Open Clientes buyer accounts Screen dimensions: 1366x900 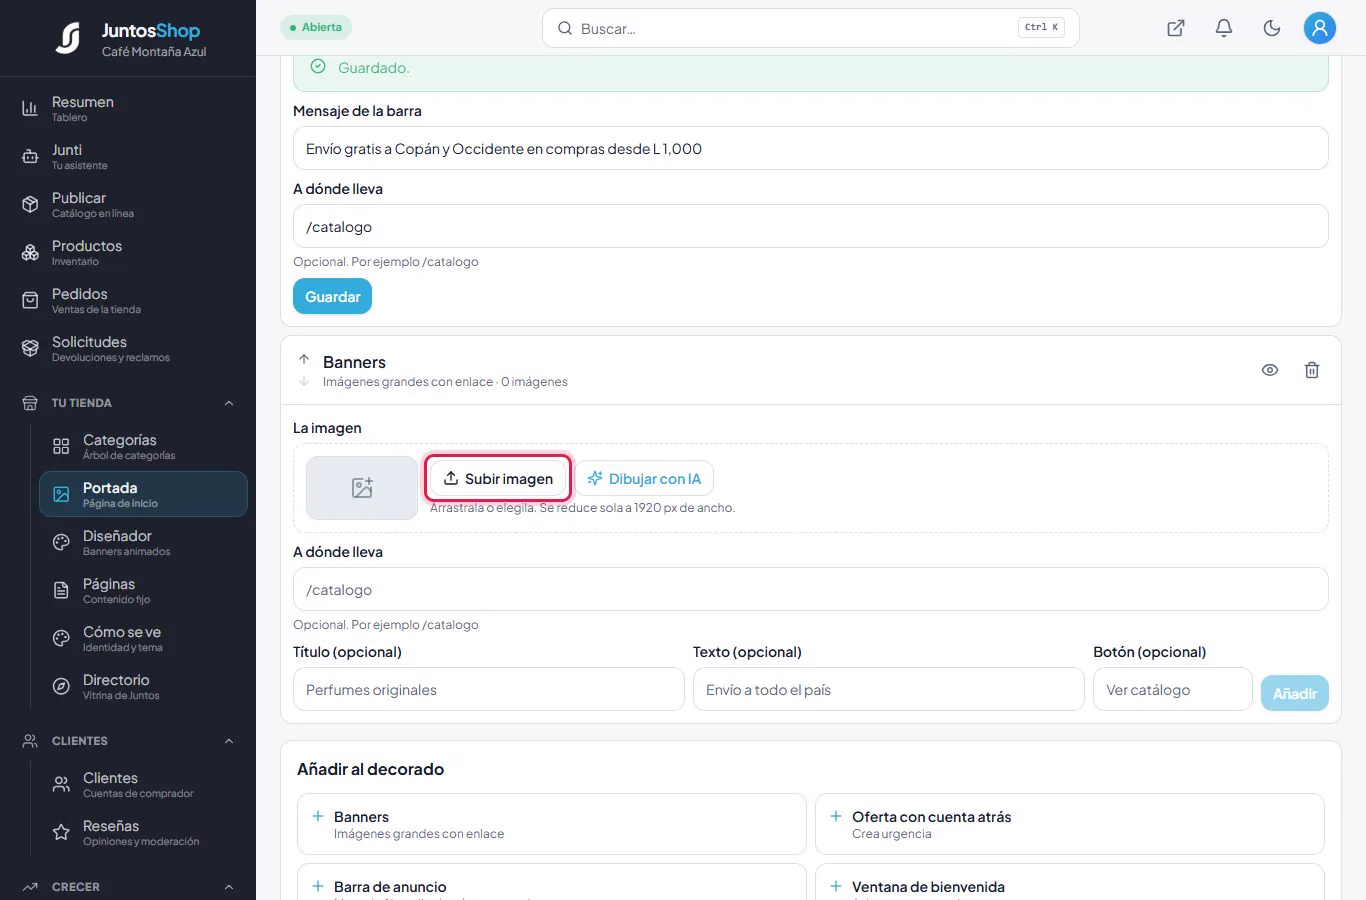pos(143,784)
